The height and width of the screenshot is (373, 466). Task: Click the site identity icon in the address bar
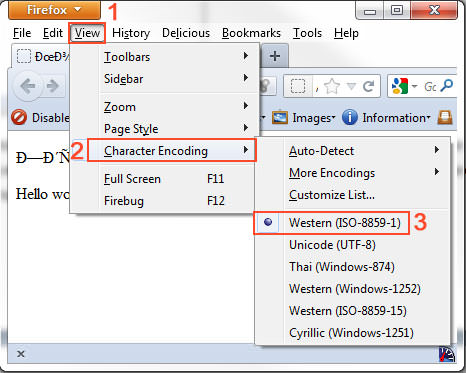[298, 86]
